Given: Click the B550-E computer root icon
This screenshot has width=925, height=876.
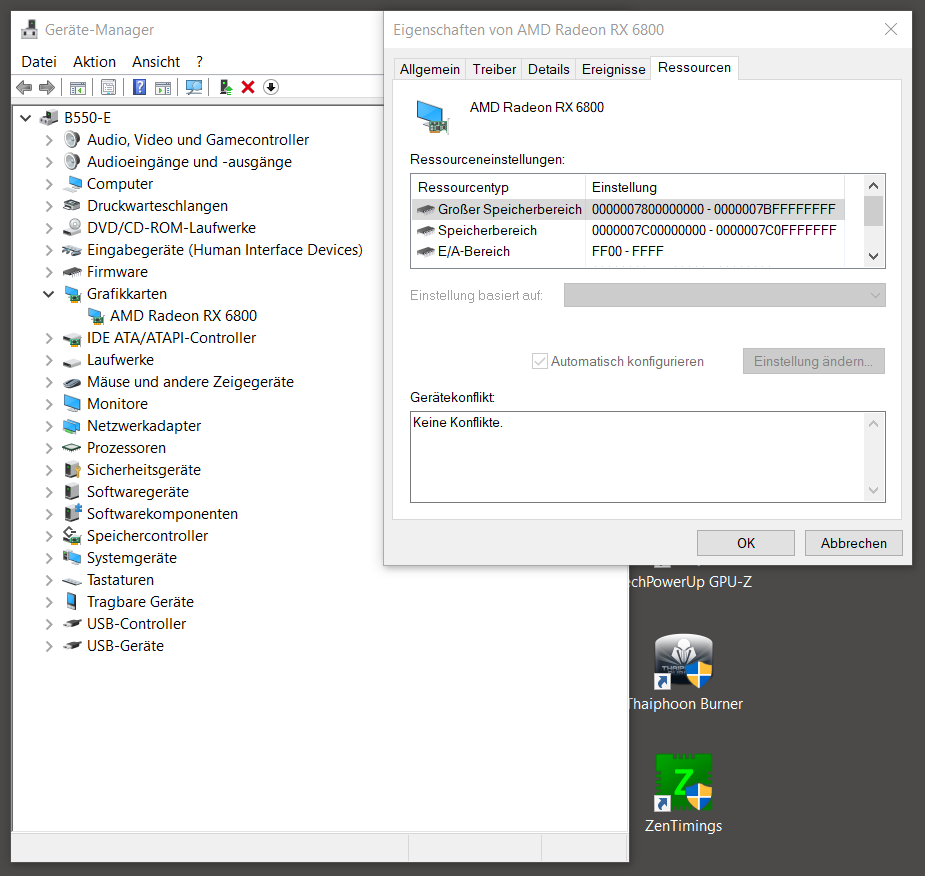Looking at the screenshot, I should [49, 118].
